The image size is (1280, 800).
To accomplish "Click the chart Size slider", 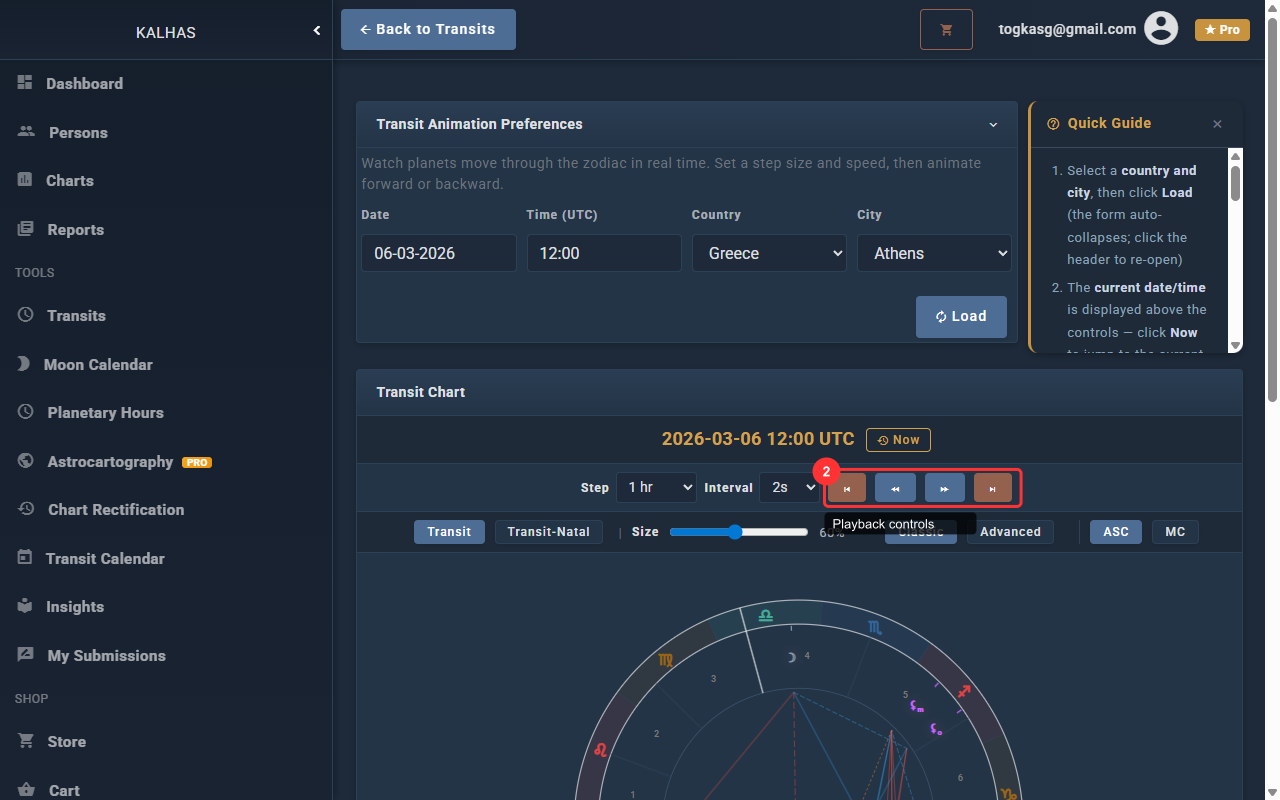I will tap(738, 532).
